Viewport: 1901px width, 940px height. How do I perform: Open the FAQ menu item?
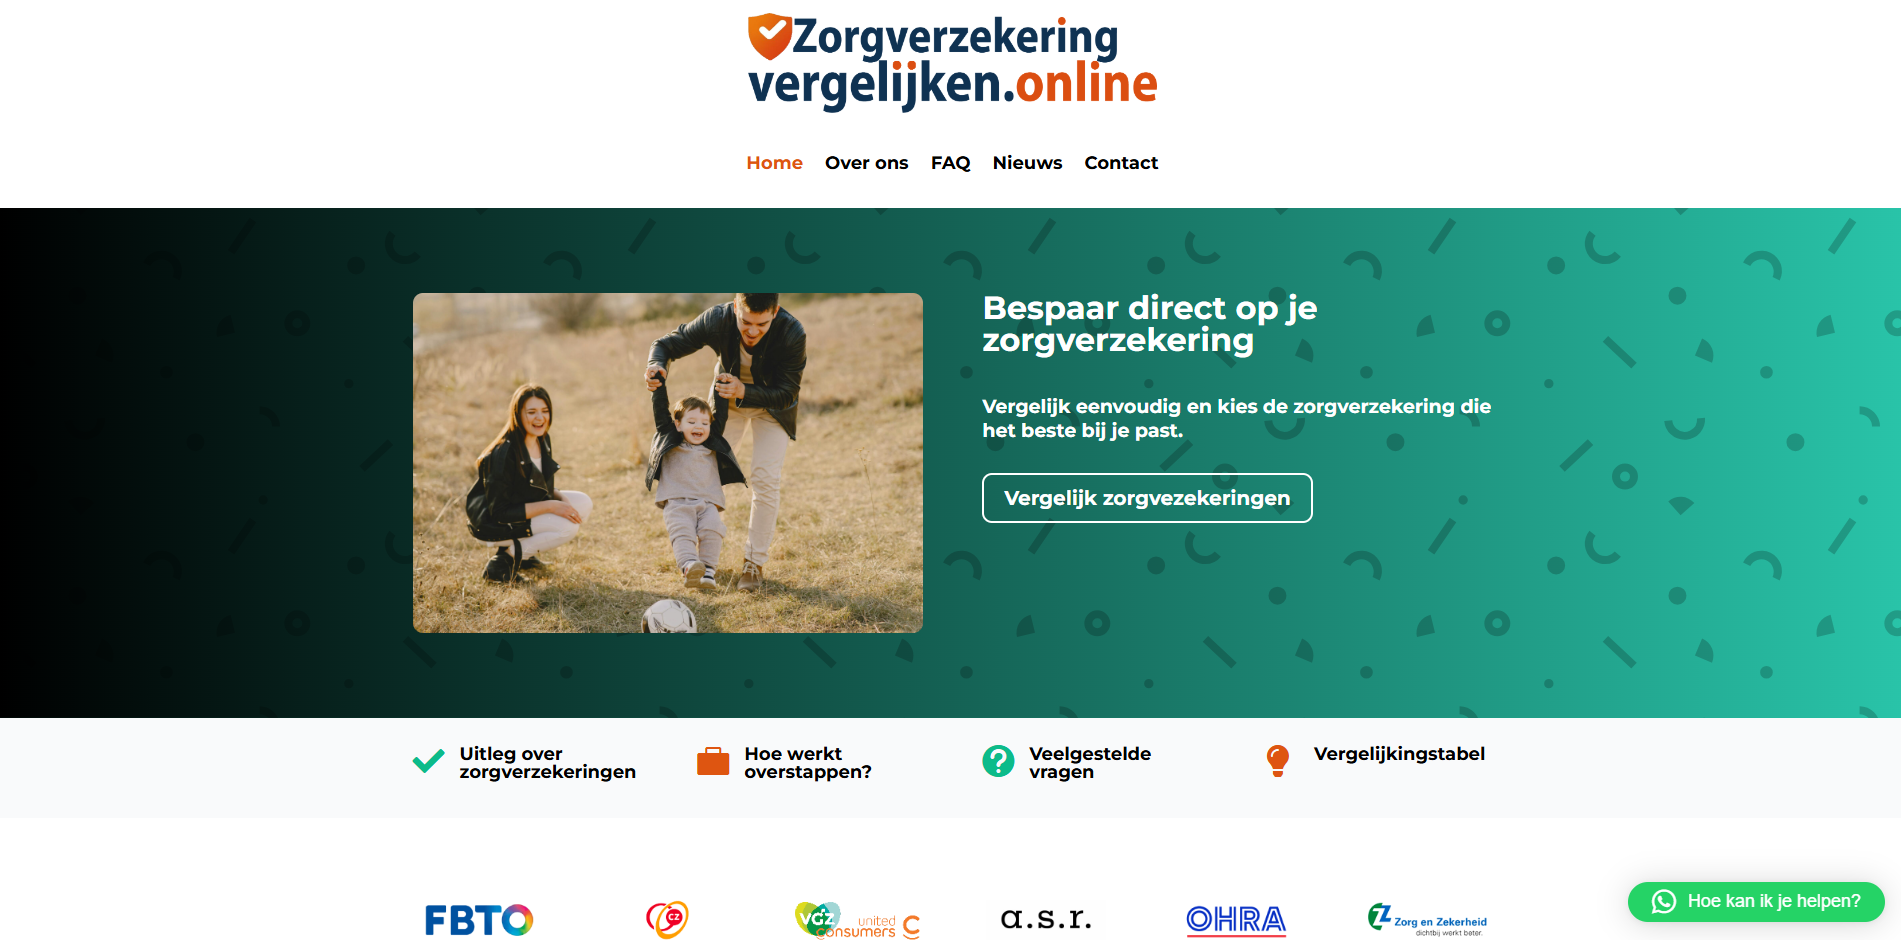click(x=950, y=163)
